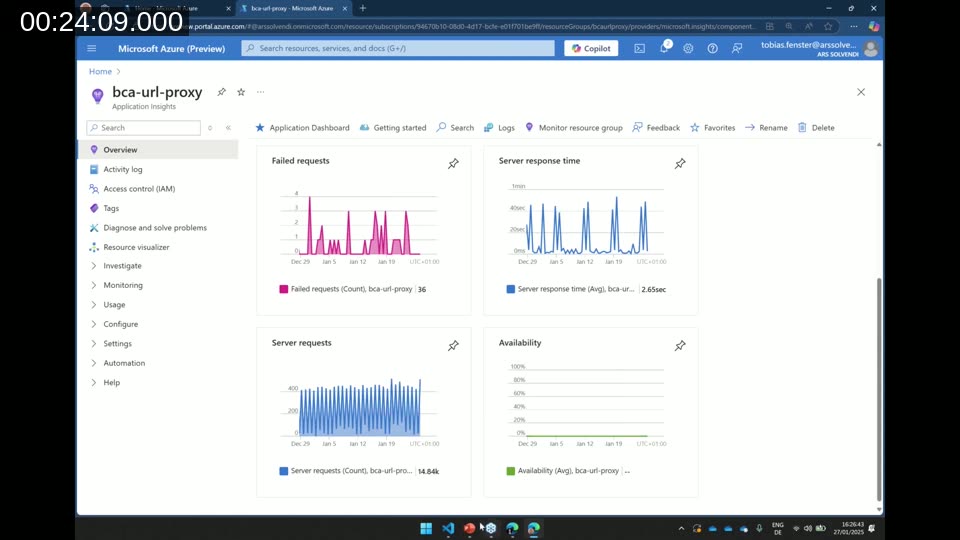Click the green Availability legend swatch

coord(511,471)
